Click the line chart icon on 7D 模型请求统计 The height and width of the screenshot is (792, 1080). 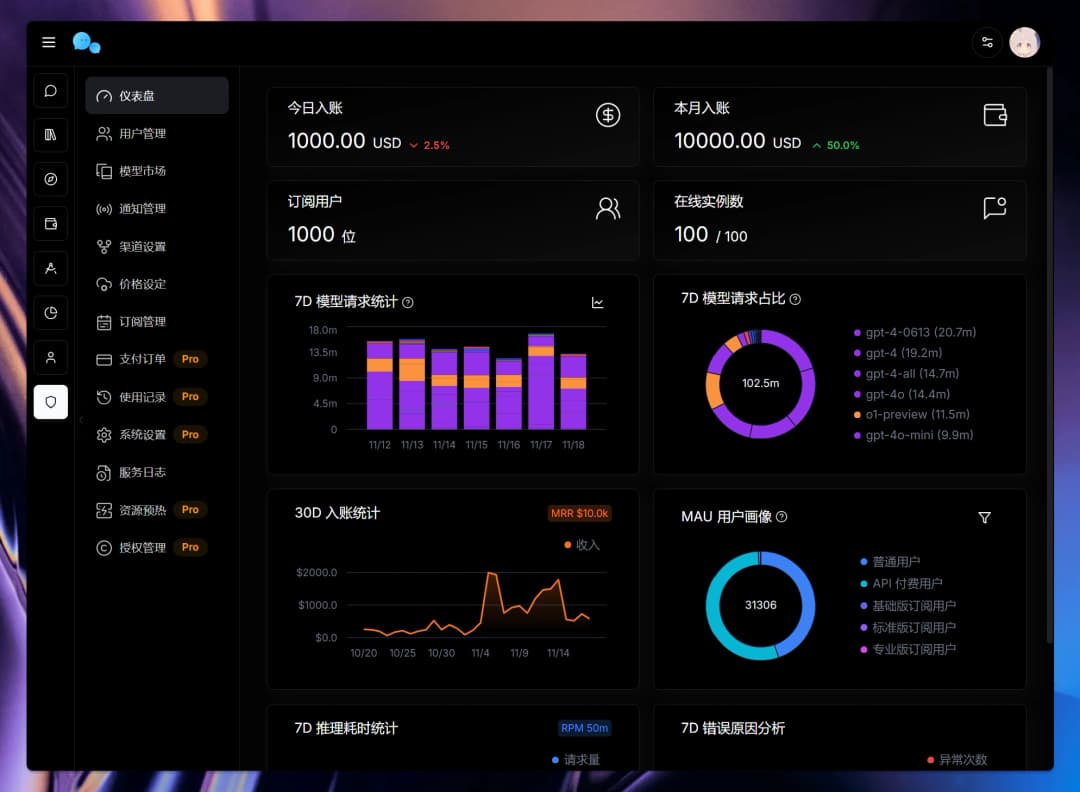[598, 302]
